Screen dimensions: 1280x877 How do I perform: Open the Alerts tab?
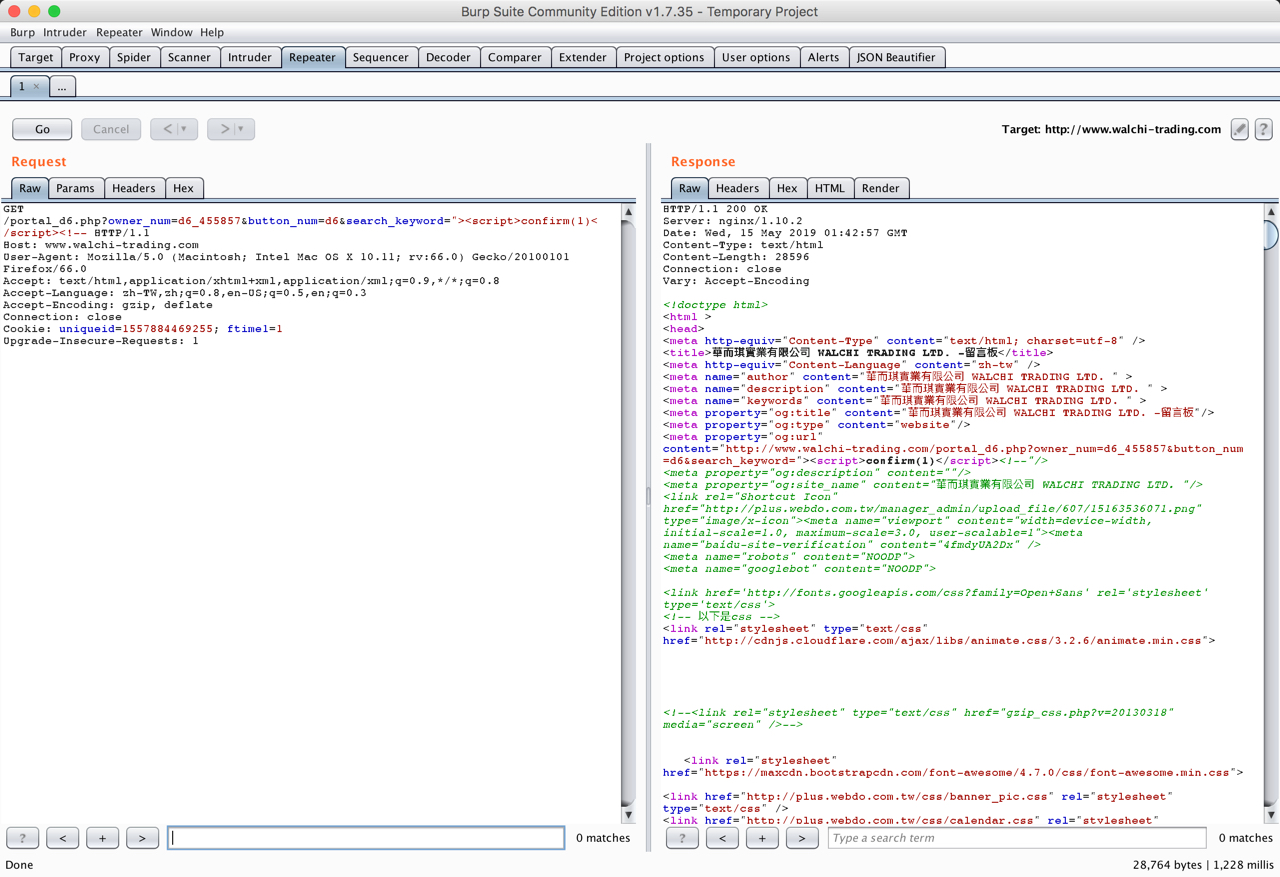click(x=823, y=57)
